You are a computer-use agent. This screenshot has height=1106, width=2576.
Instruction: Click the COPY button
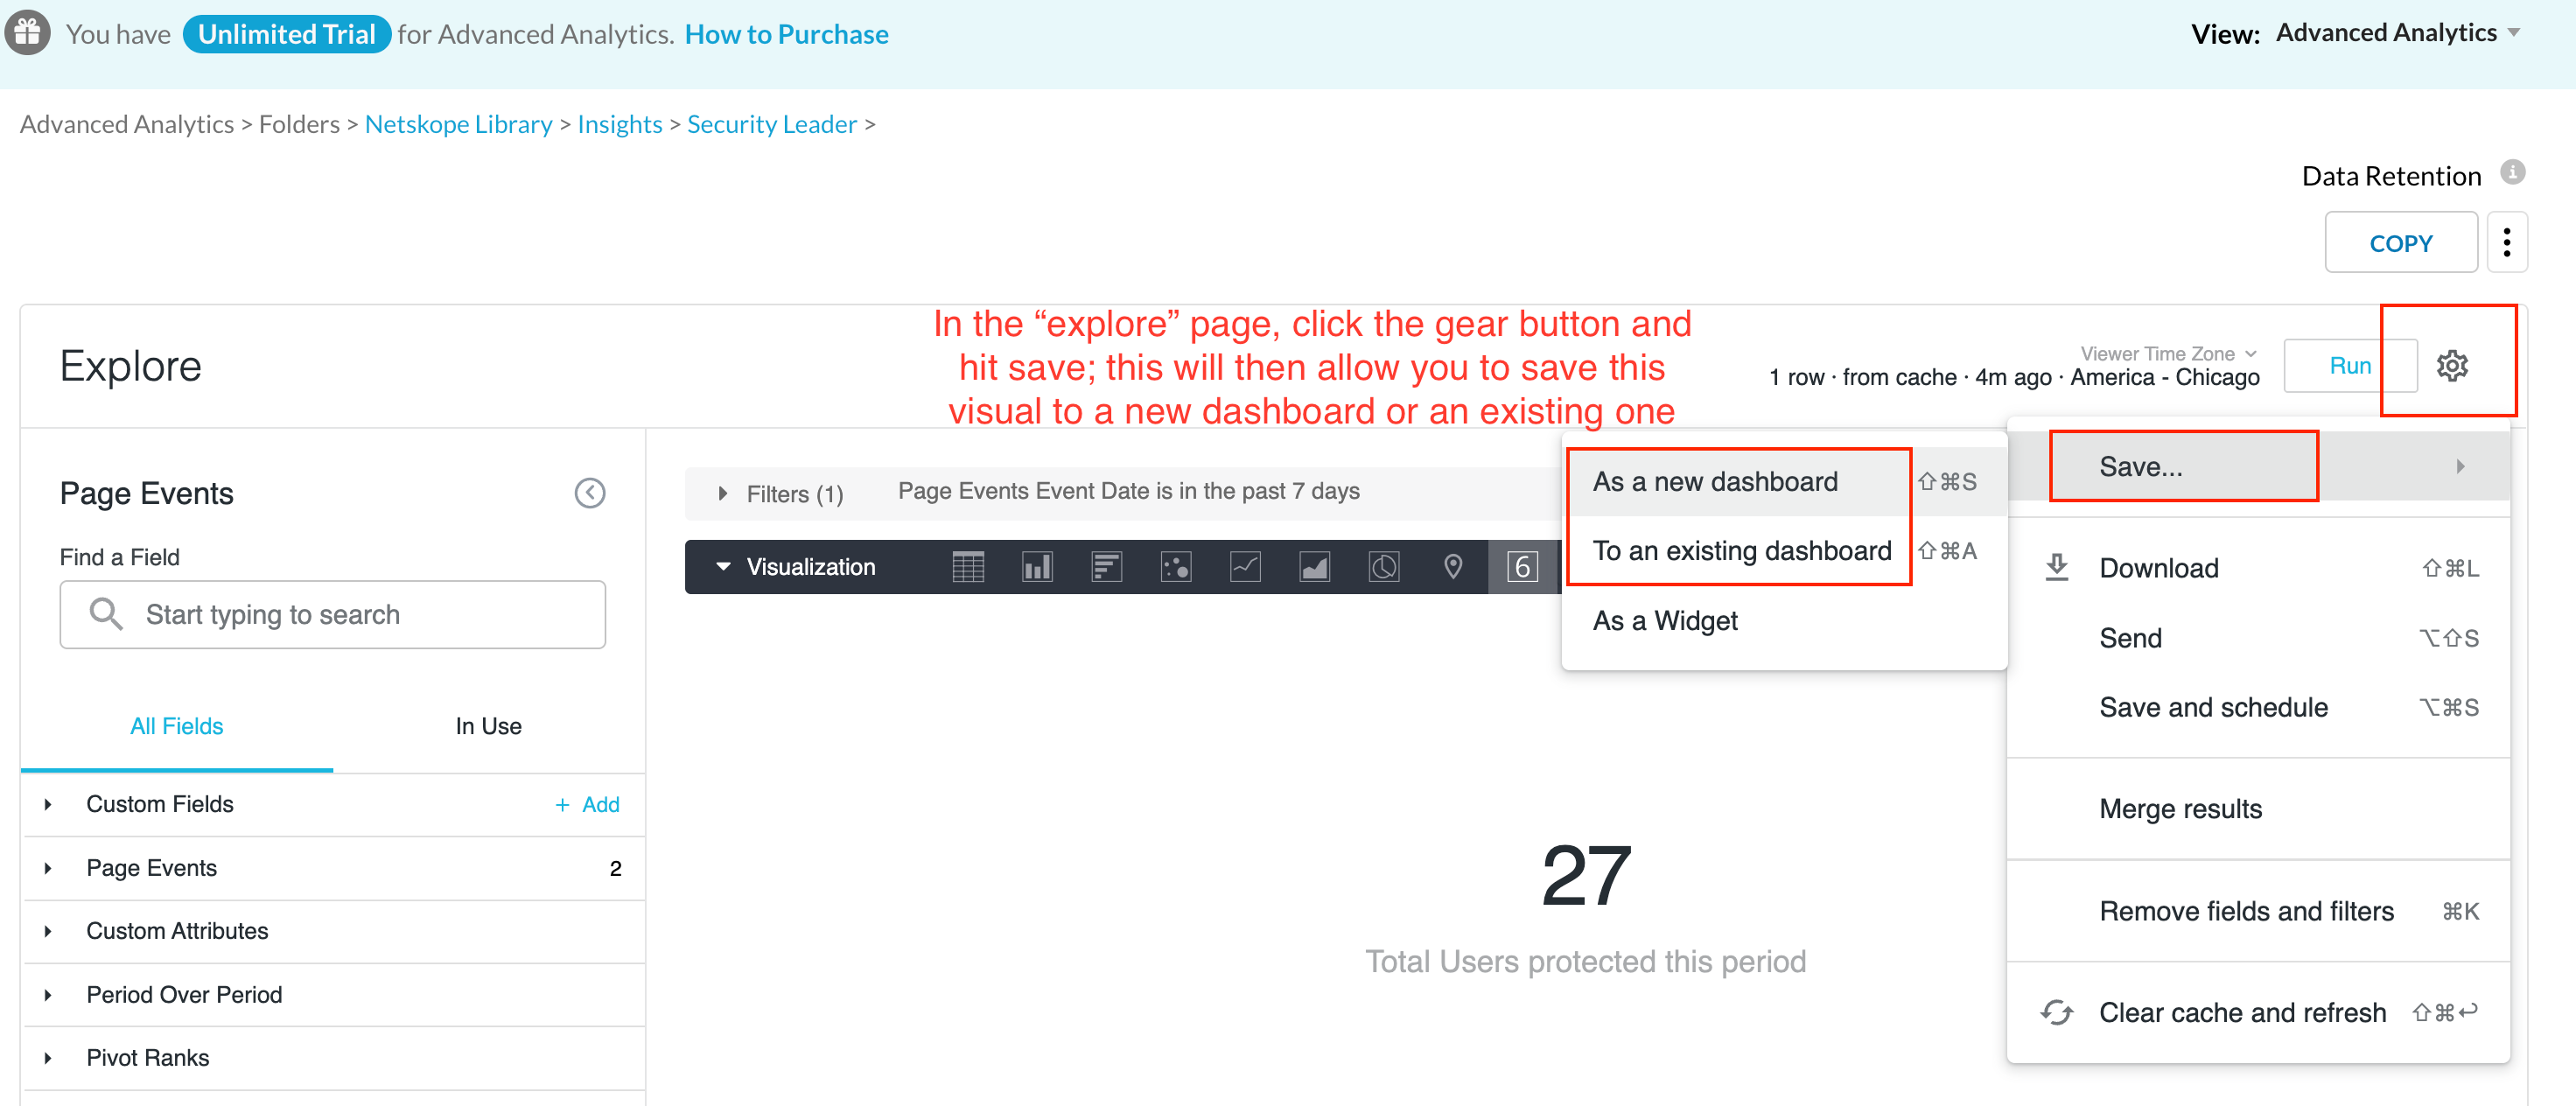point(2400,242)
